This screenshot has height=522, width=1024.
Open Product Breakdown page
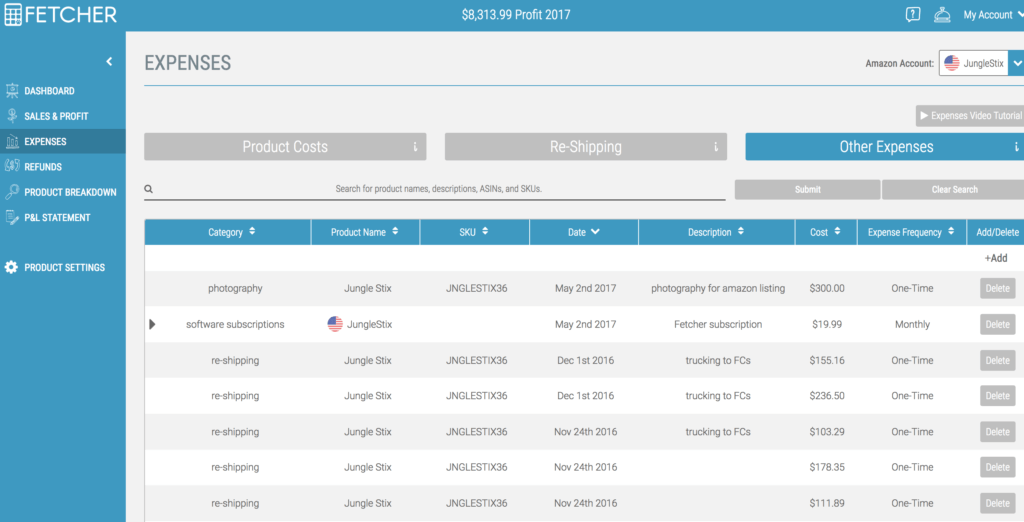coord(71,192)
